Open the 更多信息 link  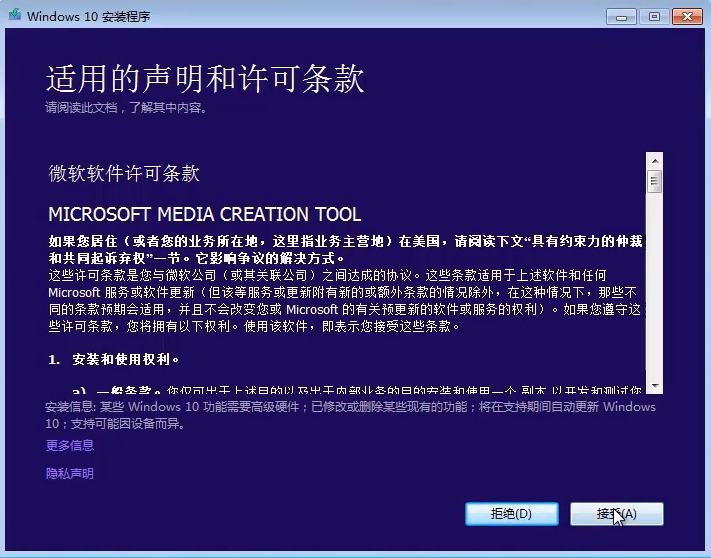(x=70, y=445)
